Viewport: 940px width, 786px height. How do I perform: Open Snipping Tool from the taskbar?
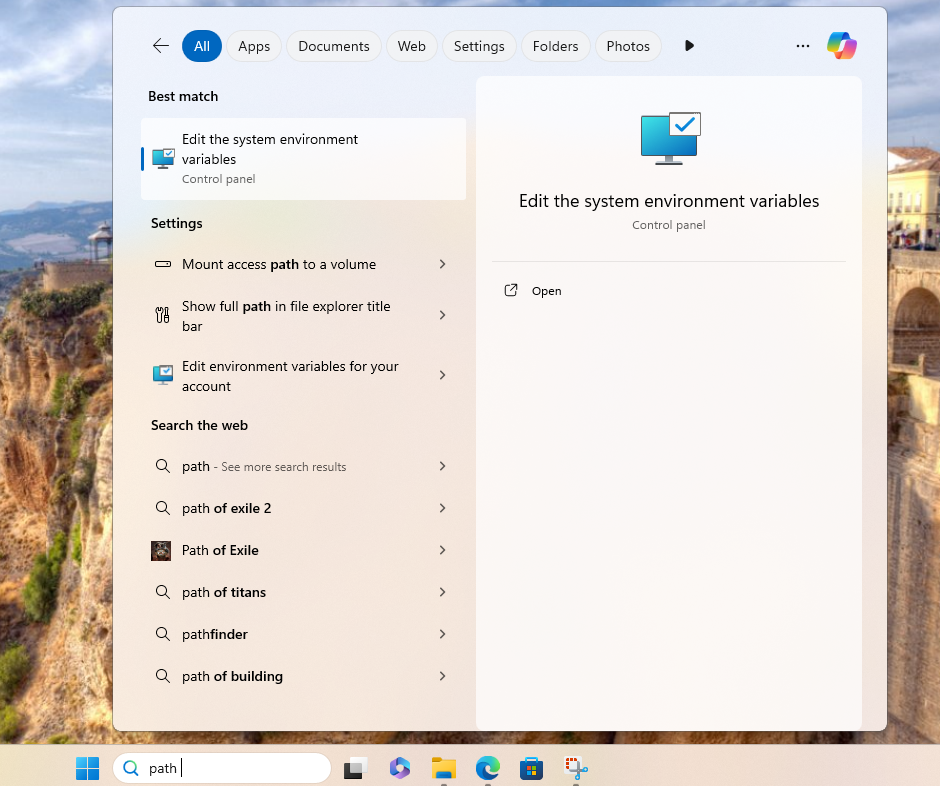(x=576, y=768)
